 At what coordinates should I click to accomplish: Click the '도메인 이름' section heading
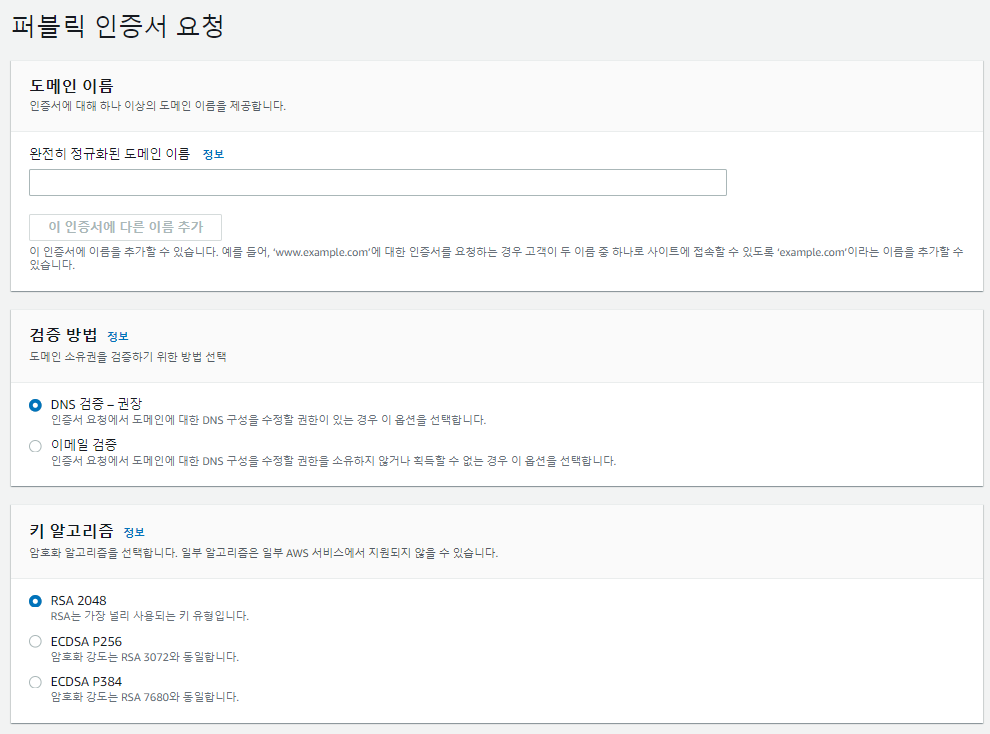[x=71, y=86]
